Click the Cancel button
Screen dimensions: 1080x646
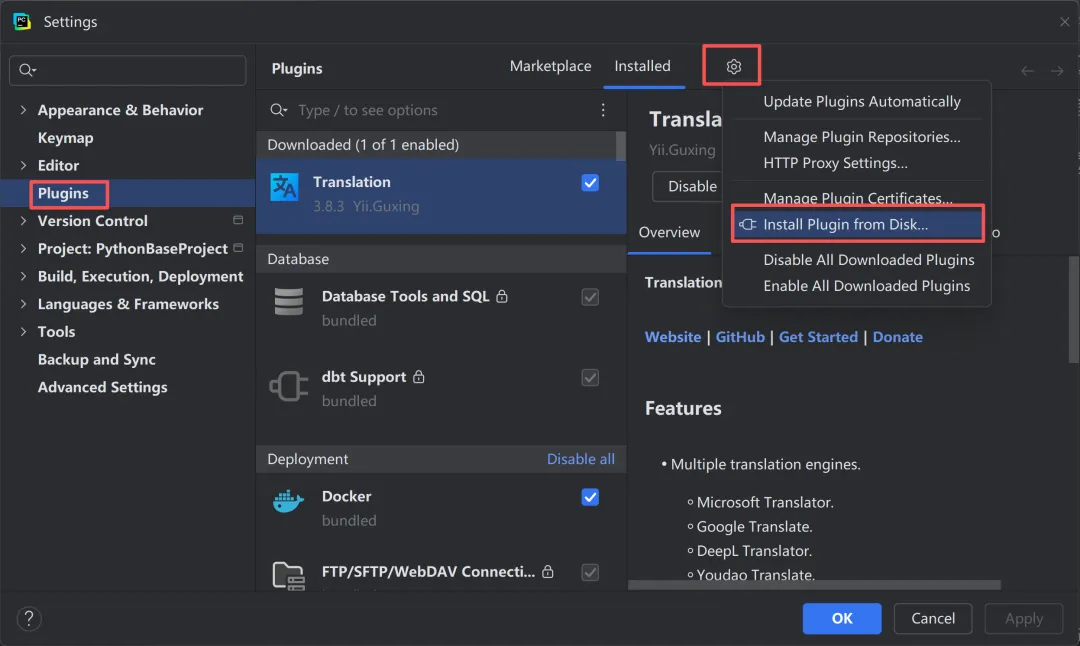(x=933, y=618)
